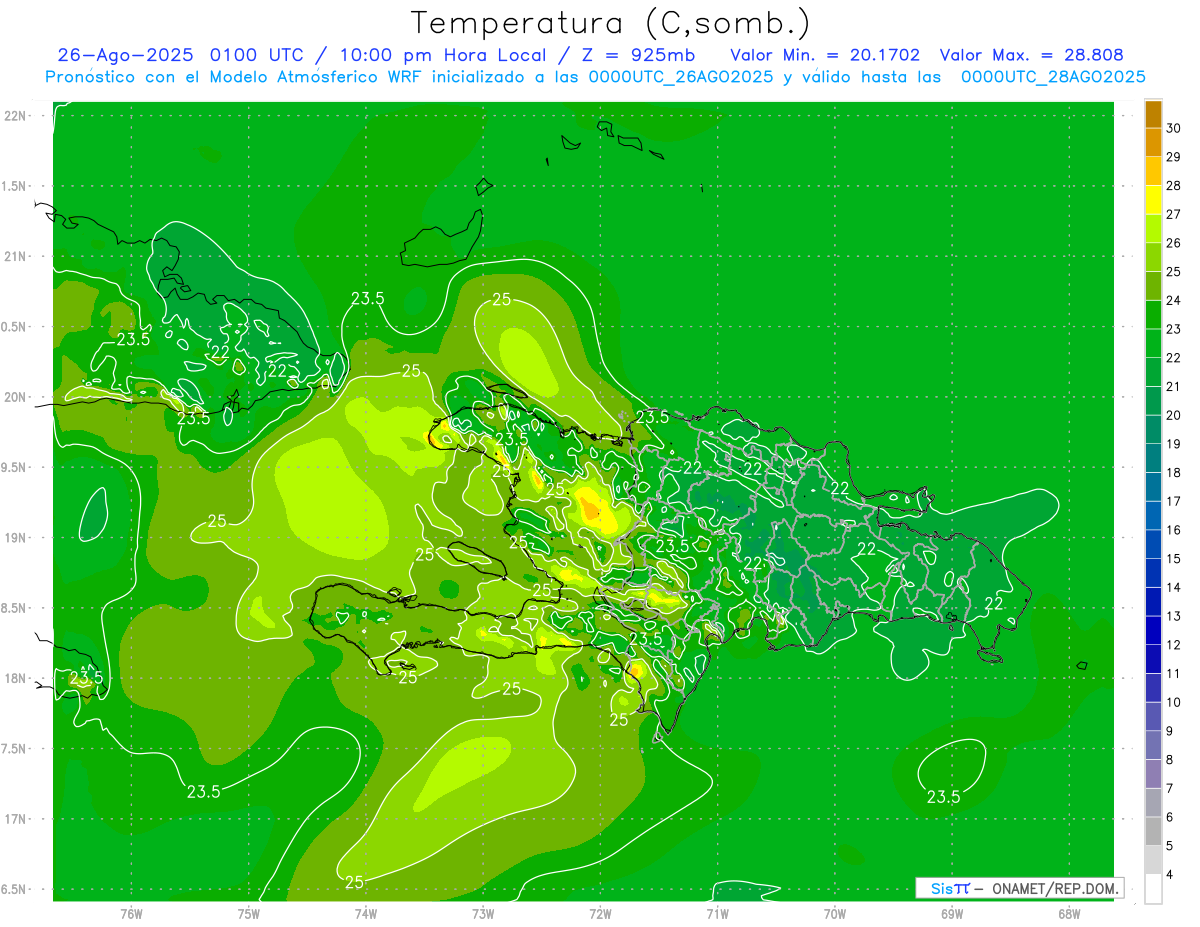This screenshot has height=927, width=1200.
Task: Click the legend number '28'
Action: coord(1174,186)
